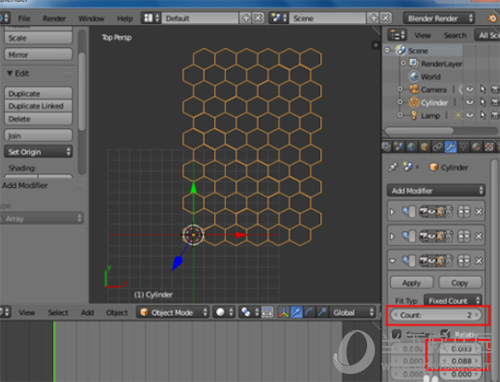500x382 pixels.
Task: Add a new screen layout with plus
Action: (x=246, y=18)
